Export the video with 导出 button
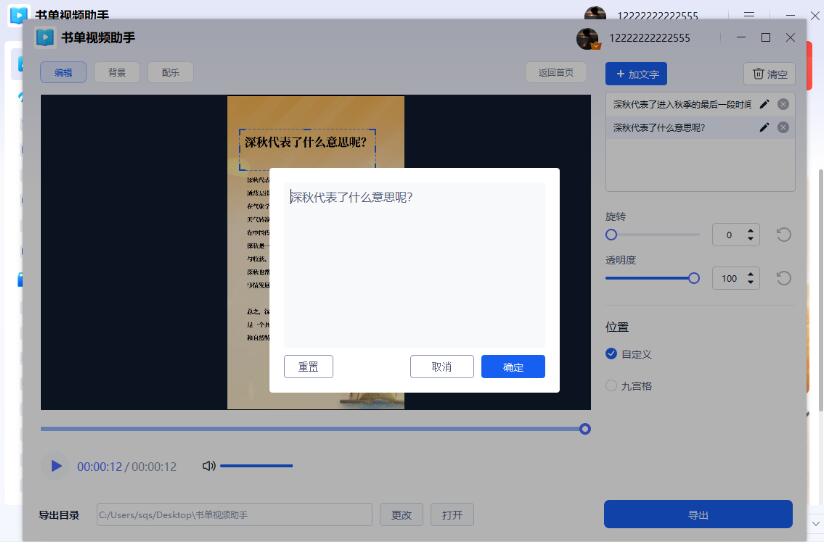Screen dimensions: 824x550 click(698, 514)
